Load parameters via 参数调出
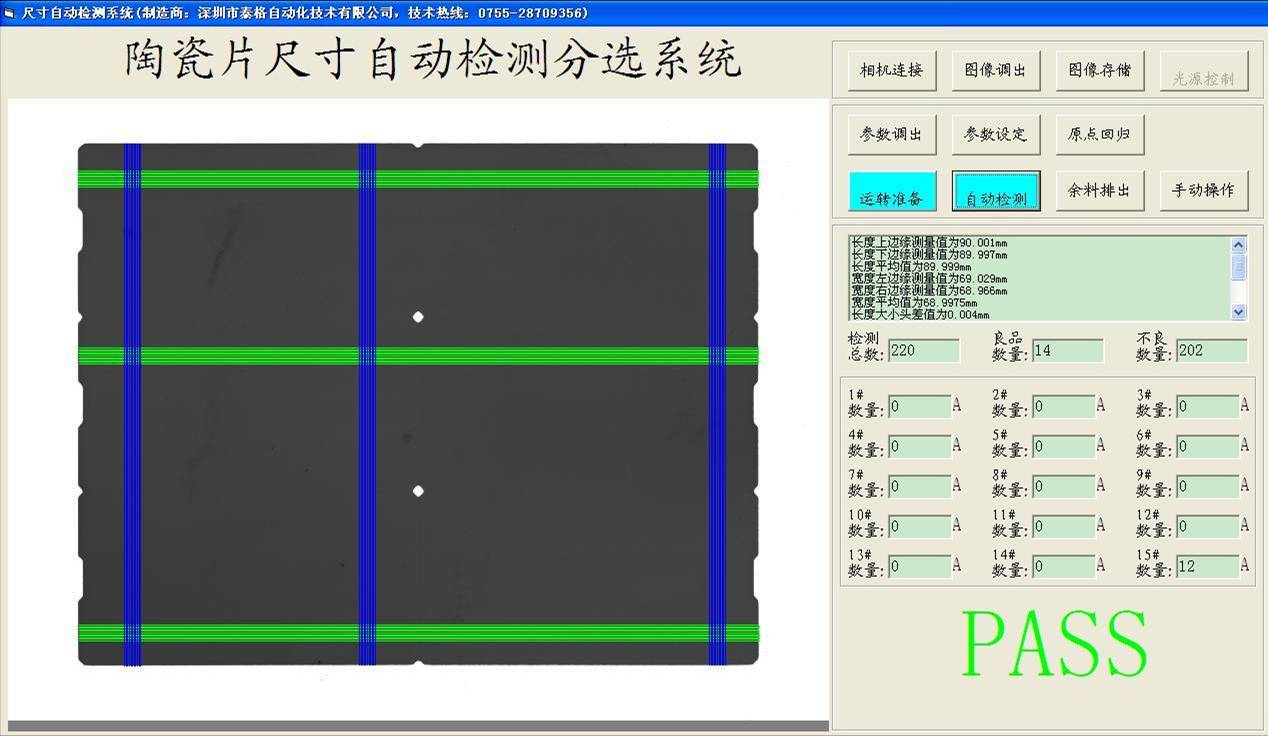The width and height of the screenshot is (1268, 736). (x=891, y=134)
